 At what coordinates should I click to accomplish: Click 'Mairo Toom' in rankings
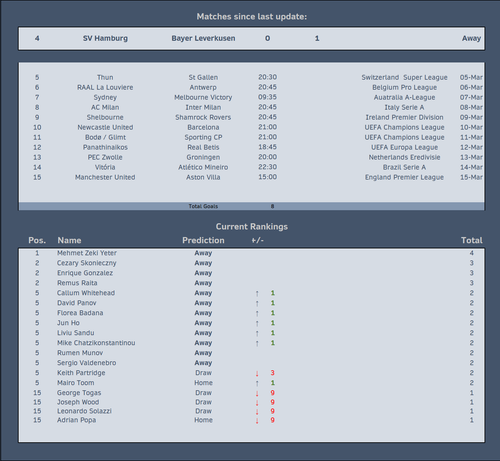click(76, 383)
